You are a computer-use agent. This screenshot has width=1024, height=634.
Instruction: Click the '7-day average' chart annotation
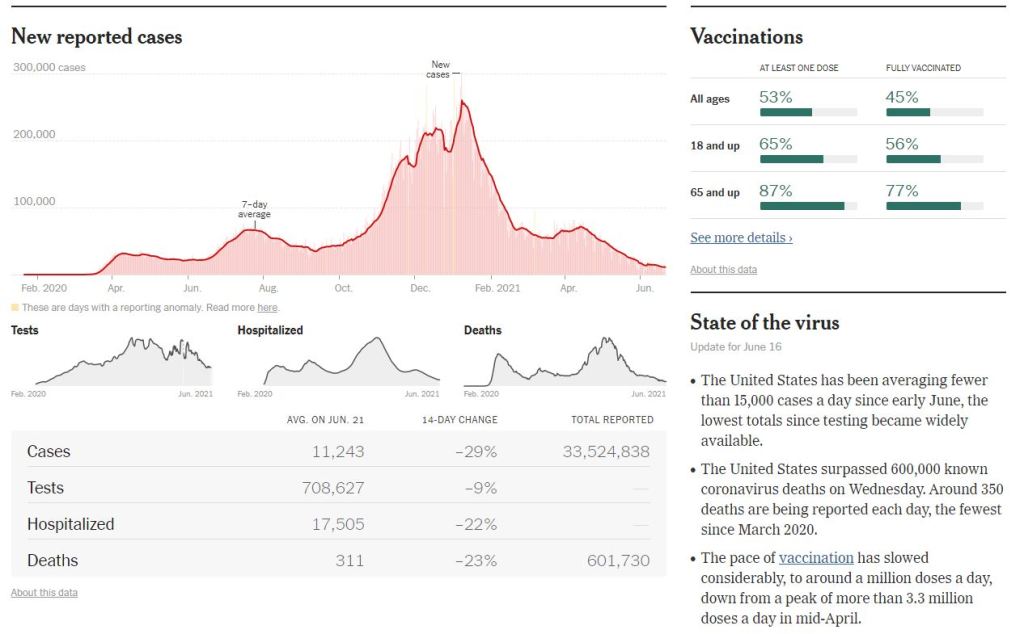[254, 209]
